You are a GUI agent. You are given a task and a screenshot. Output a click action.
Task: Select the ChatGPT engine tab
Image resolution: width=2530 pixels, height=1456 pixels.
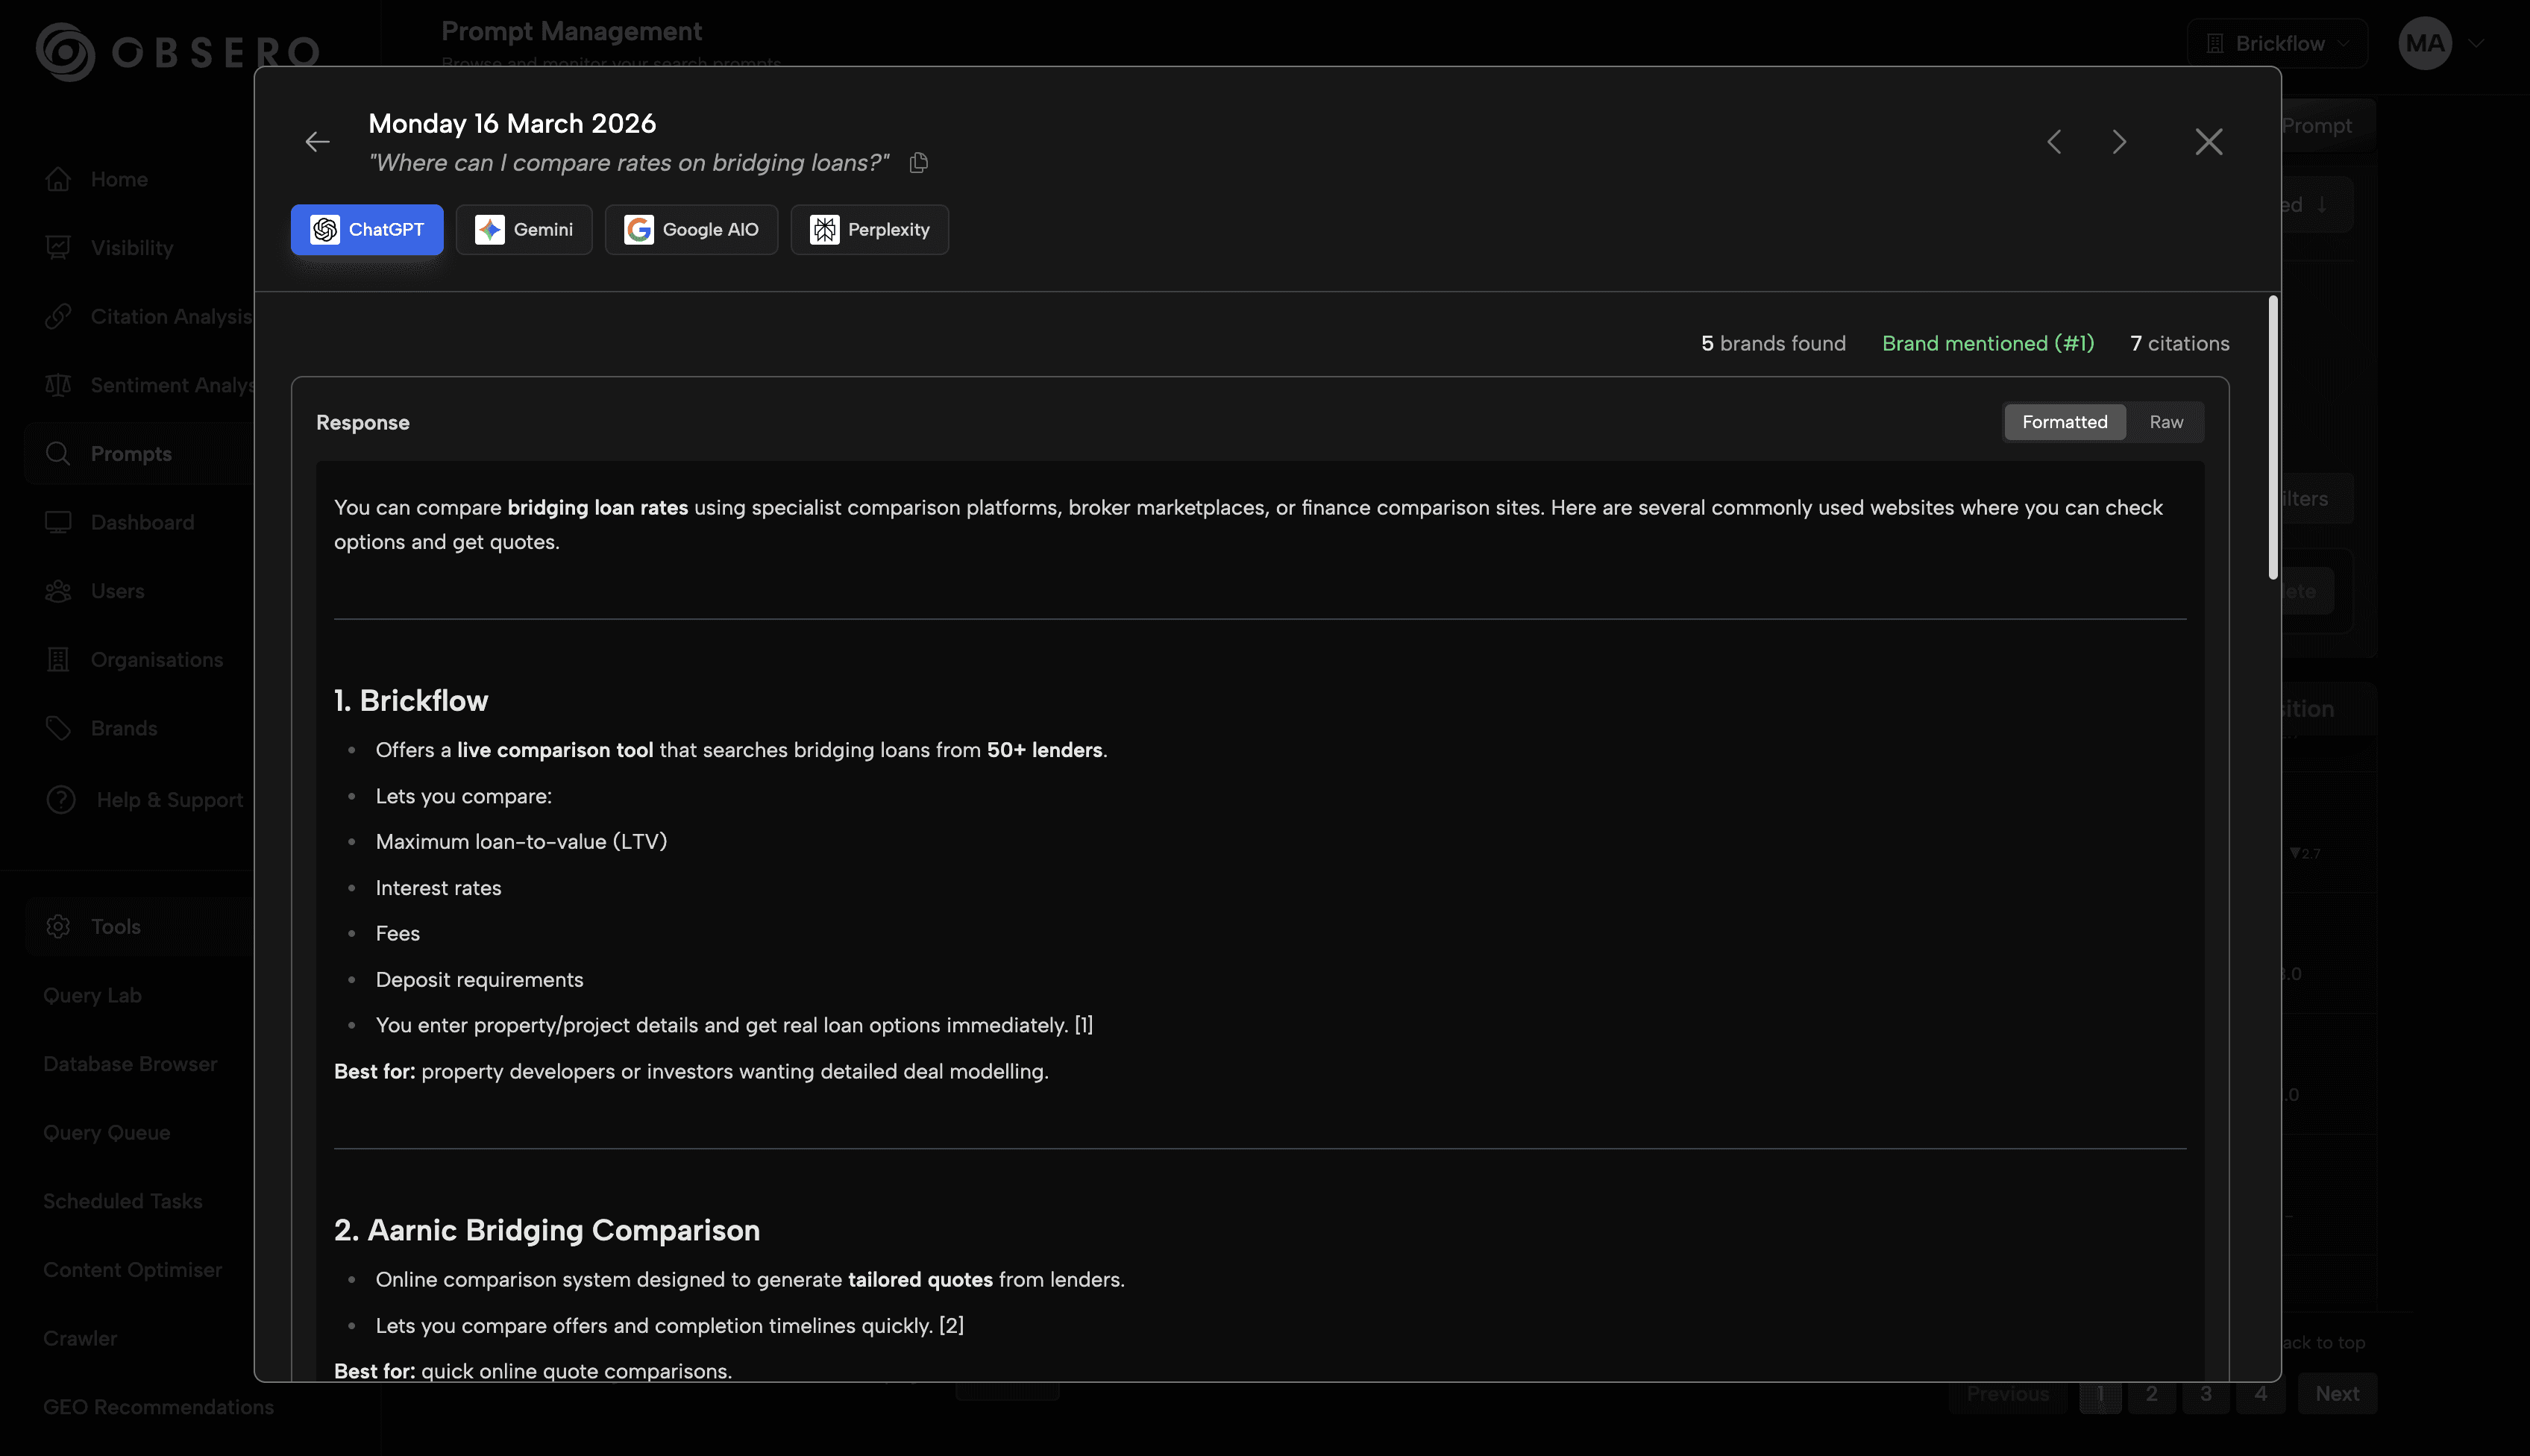click(x=367, y=230)
